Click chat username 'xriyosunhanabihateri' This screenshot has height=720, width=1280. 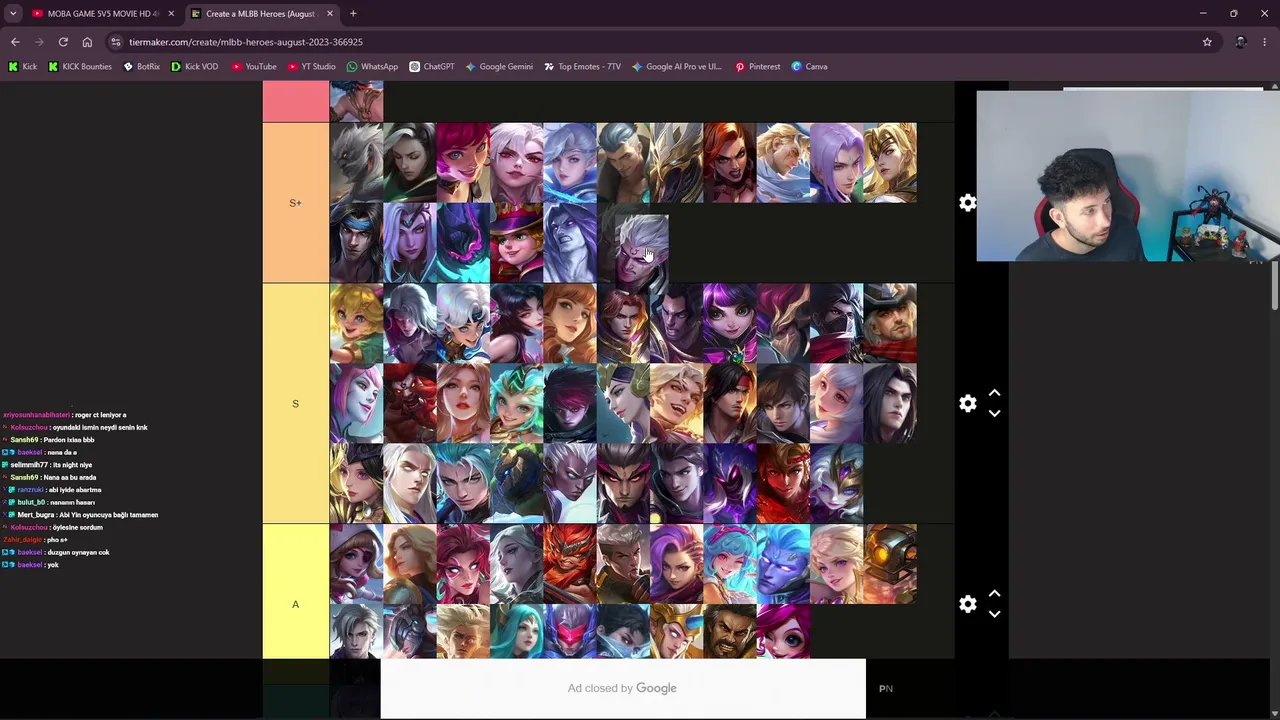pyautogui.click(x=37, y=415)
